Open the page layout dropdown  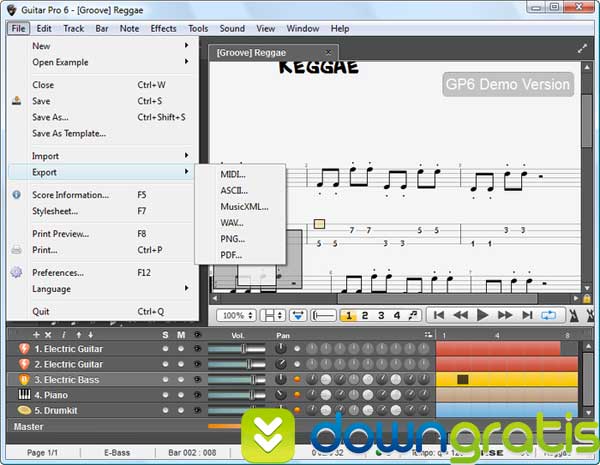(272, 315)
